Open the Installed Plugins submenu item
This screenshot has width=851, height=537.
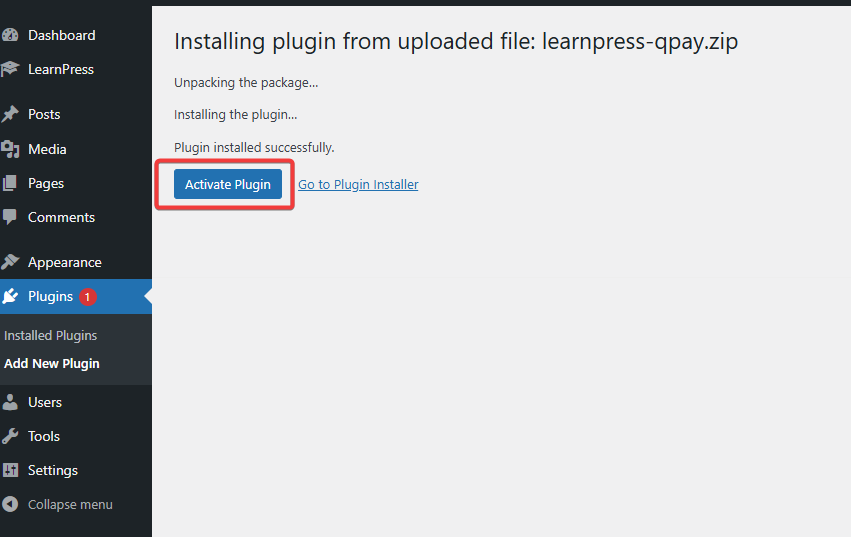coord(50,336)
